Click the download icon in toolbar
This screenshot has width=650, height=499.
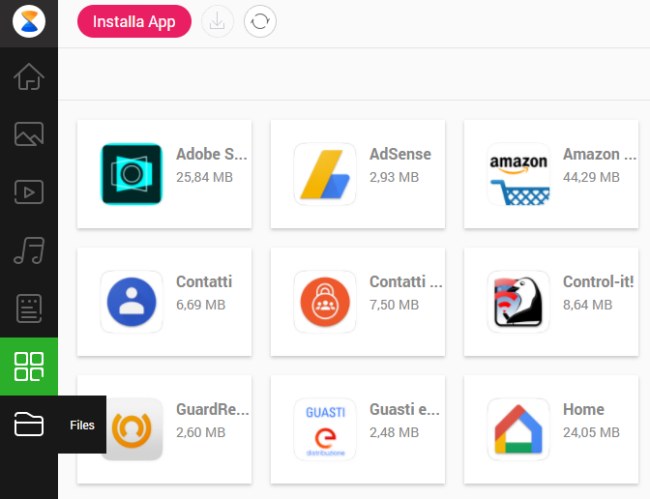coord(217,22)
